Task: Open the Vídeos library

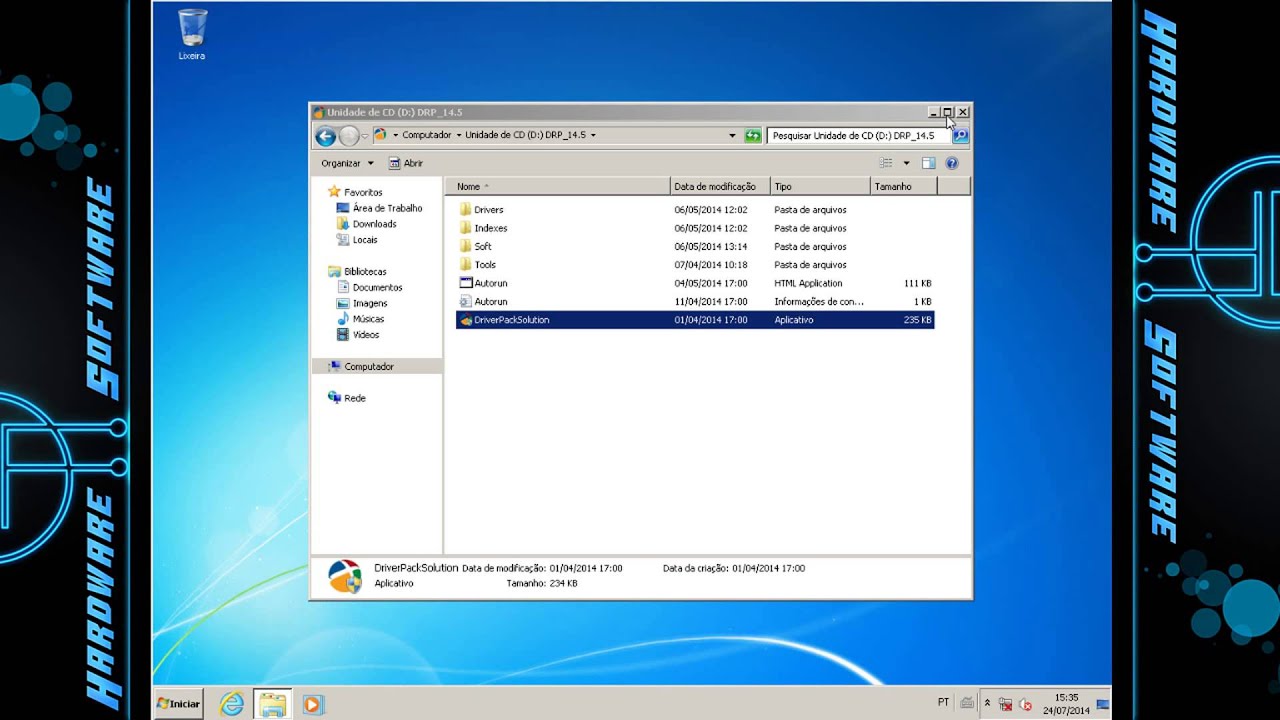Action: (366, 335)
